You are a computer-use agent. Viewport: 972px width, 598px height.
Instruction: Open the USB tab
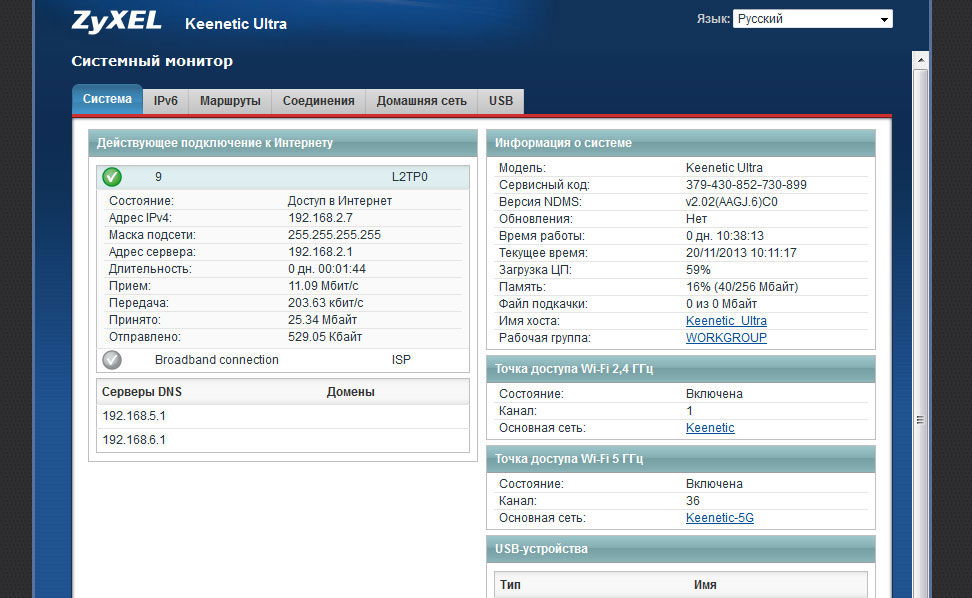[x=501, y=101]
